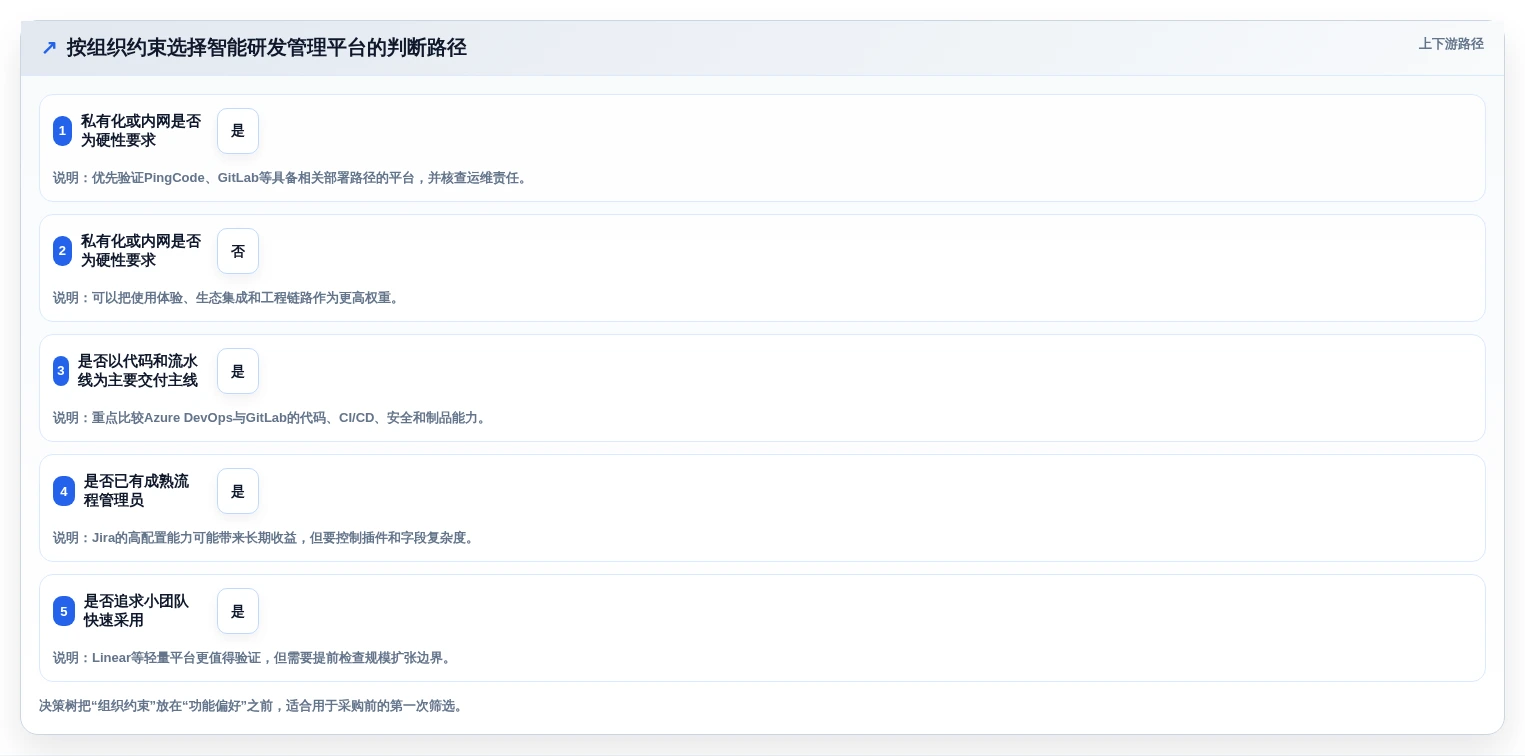Click the note about Linear等轻量平台
1525x756 pixels.
pyautogui.click(x=254, y=658)
